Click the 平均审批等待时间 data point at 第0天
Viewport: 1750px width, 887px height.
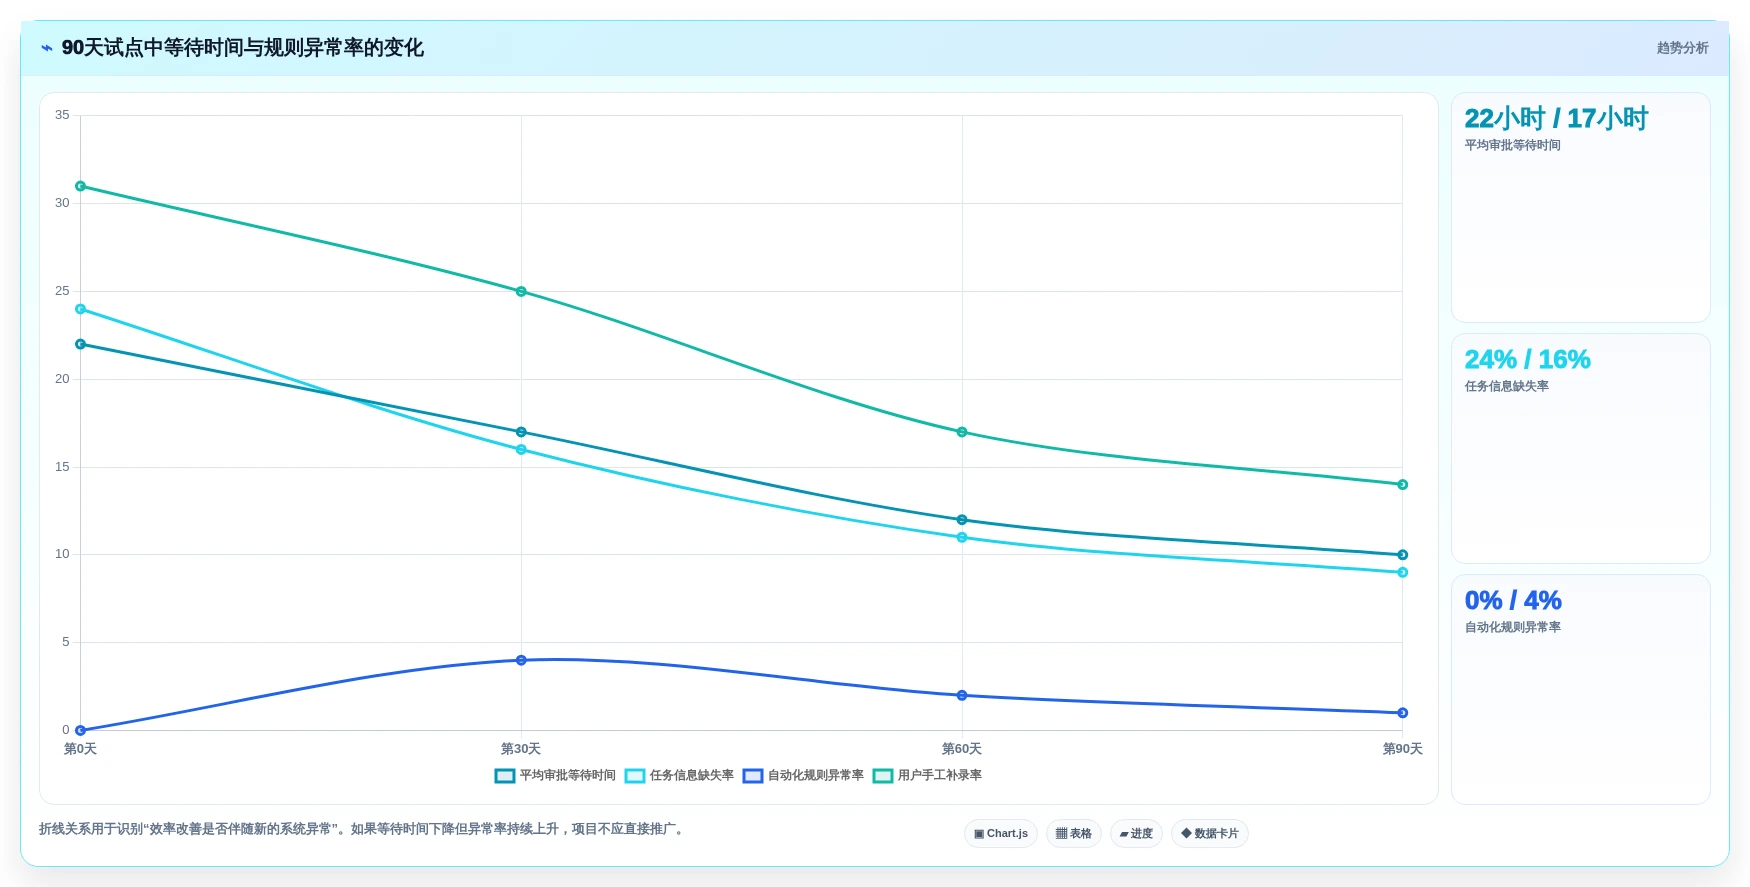(x=81, y=344)
